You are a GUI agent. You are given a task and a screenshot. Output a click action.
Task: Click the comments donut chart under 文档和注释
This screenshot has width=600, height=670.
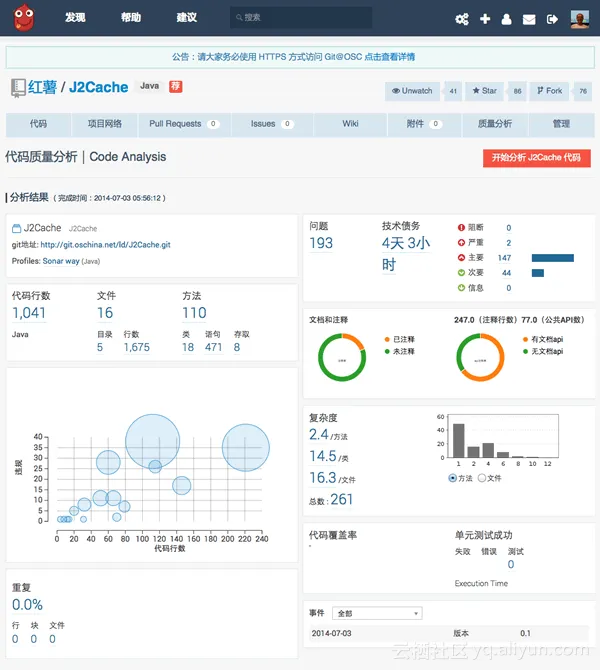(x=342, y=357)
